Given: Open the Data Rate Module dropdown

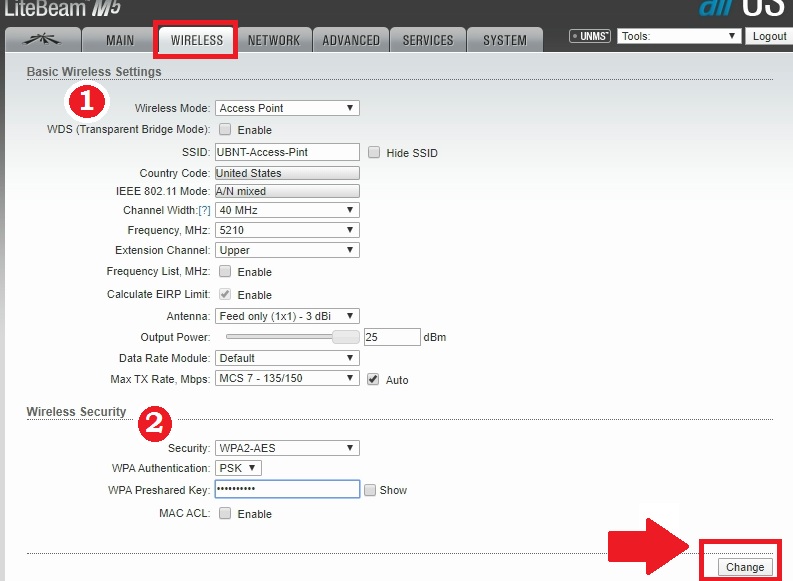Looking at the screenshot, I should pyautogui.click(x=287, y=358).
